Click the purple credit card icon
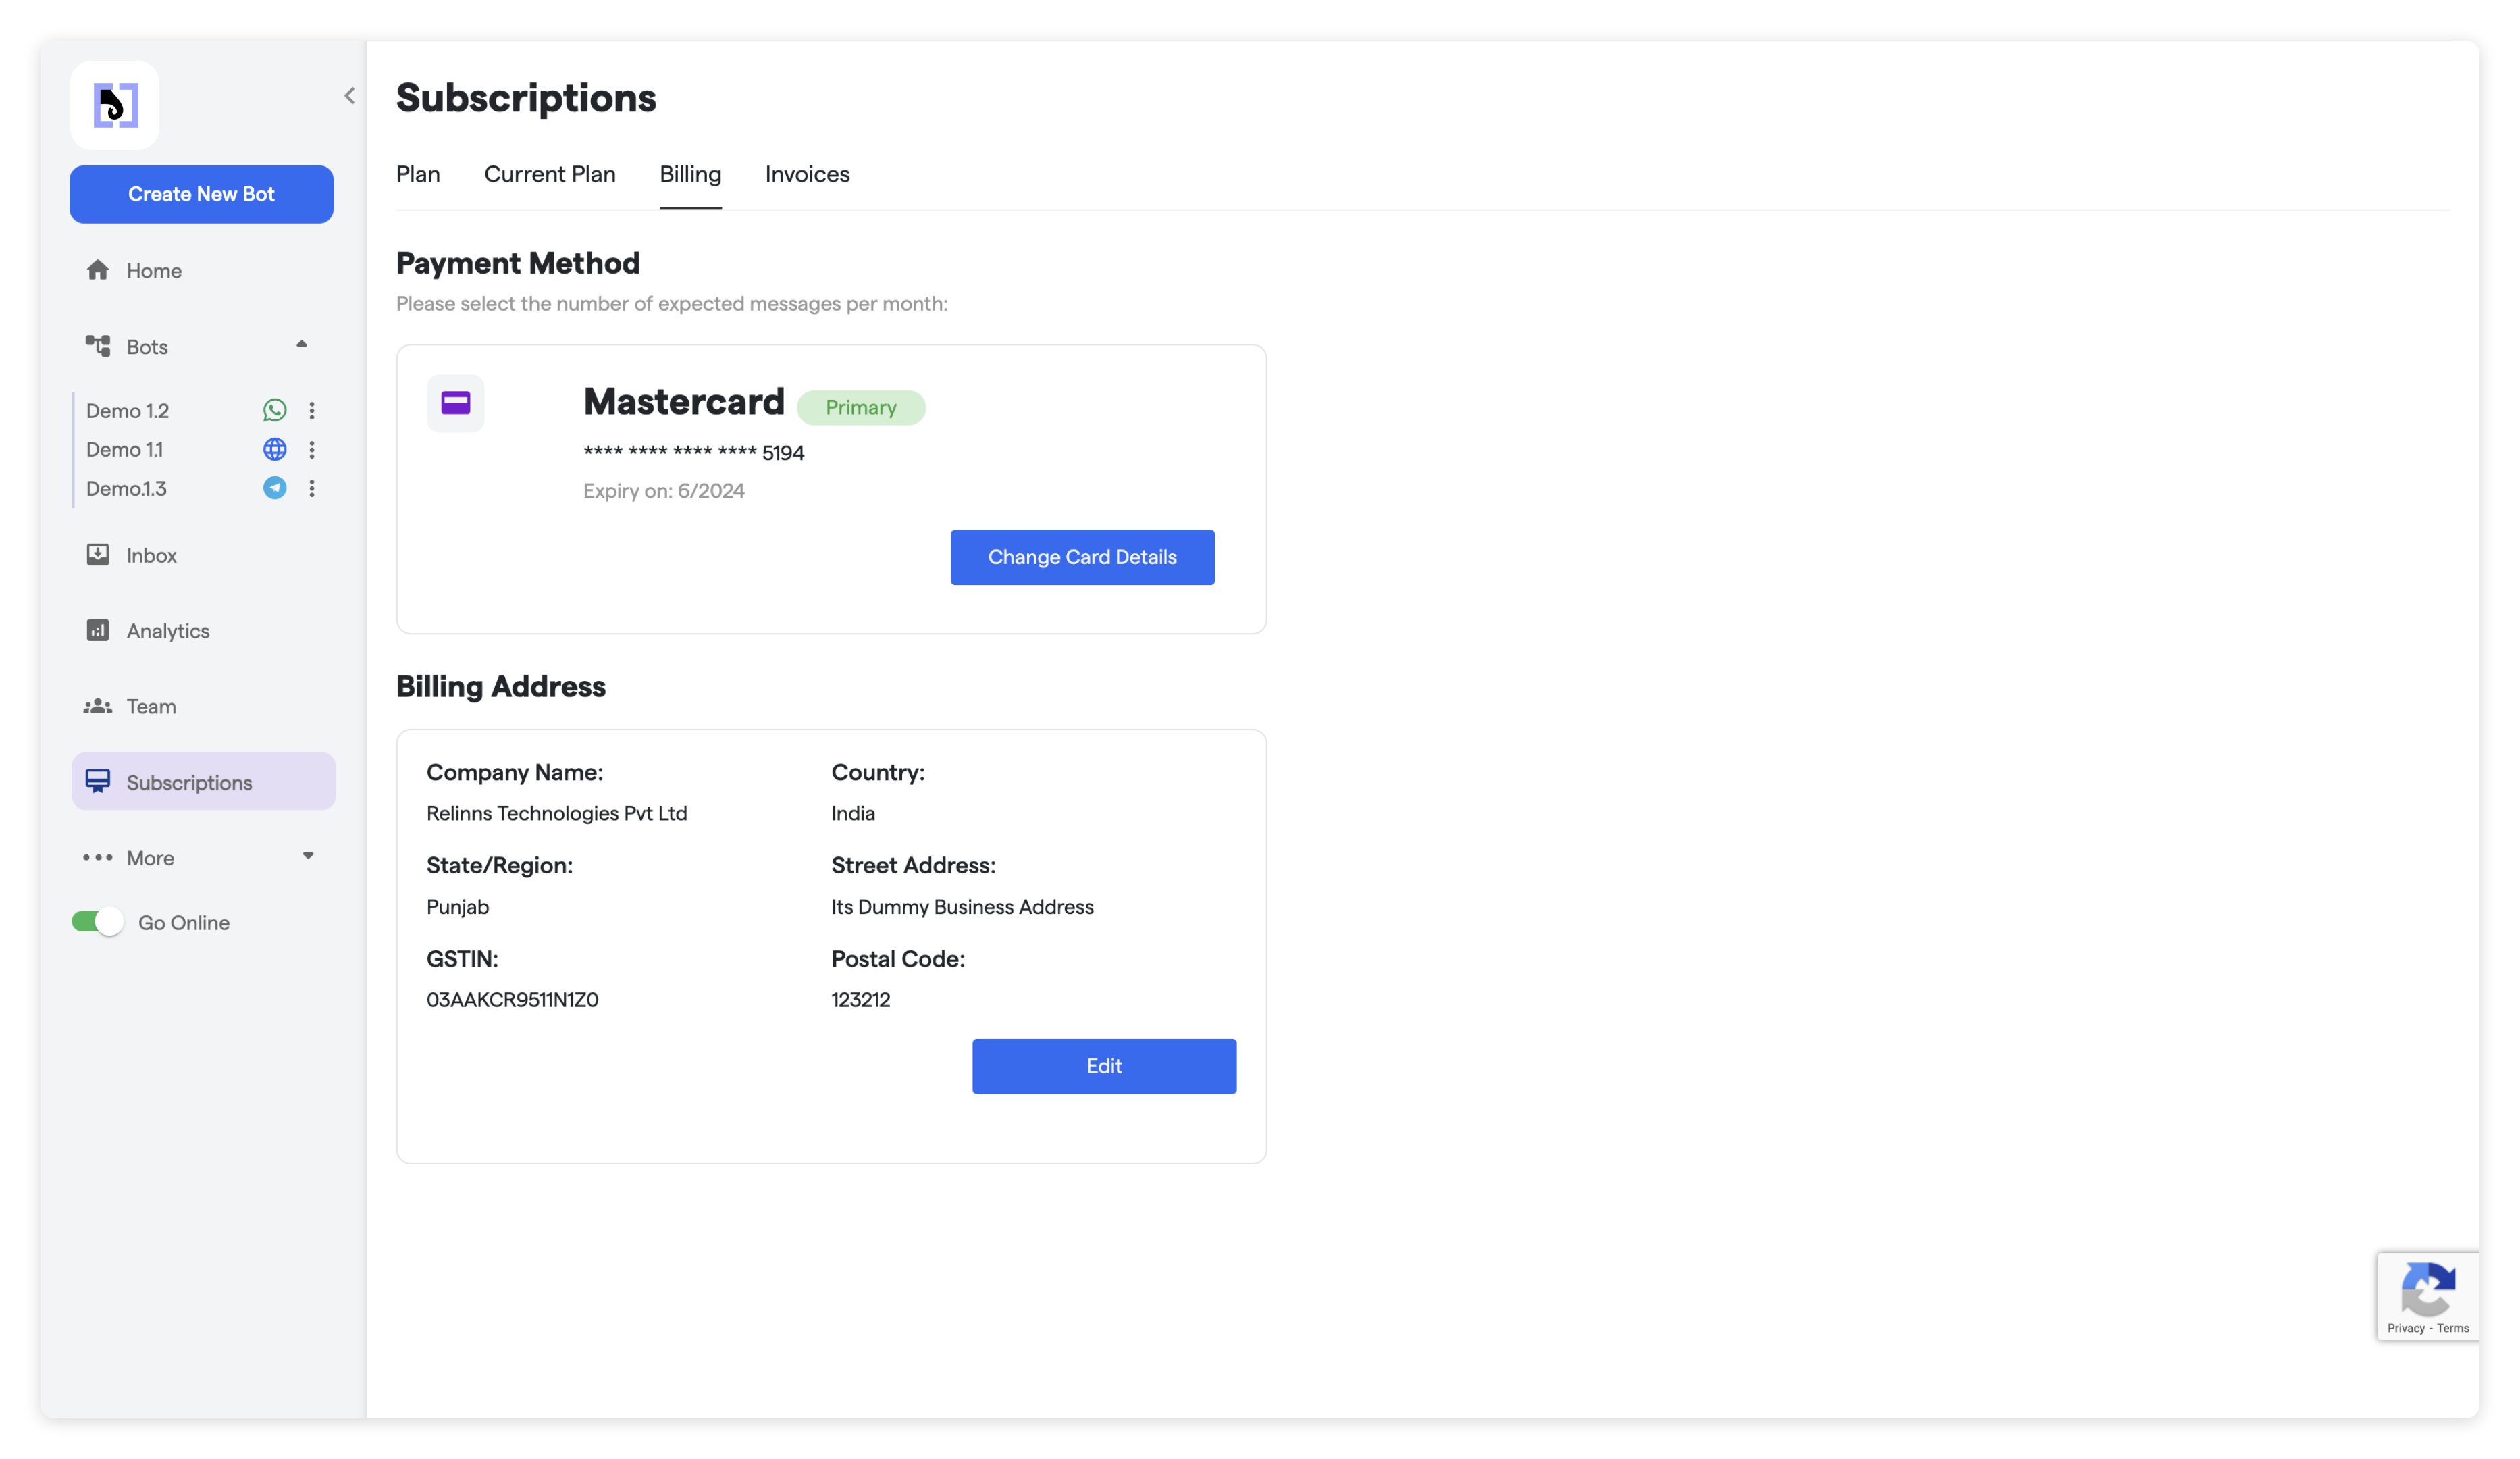Screen dimensions: 2520x1459 pyautogui.click(x=455, y=403)
